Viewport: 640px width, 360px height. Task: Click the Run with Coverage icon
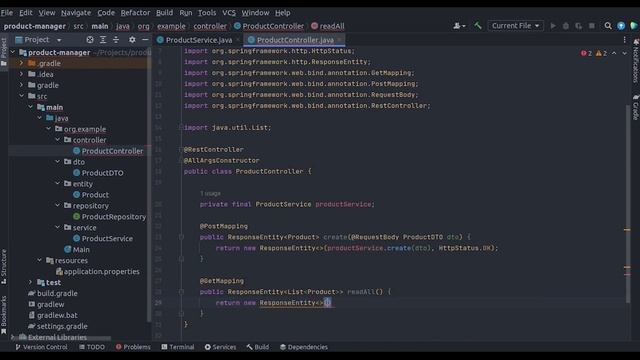click(x=579, y=26)
